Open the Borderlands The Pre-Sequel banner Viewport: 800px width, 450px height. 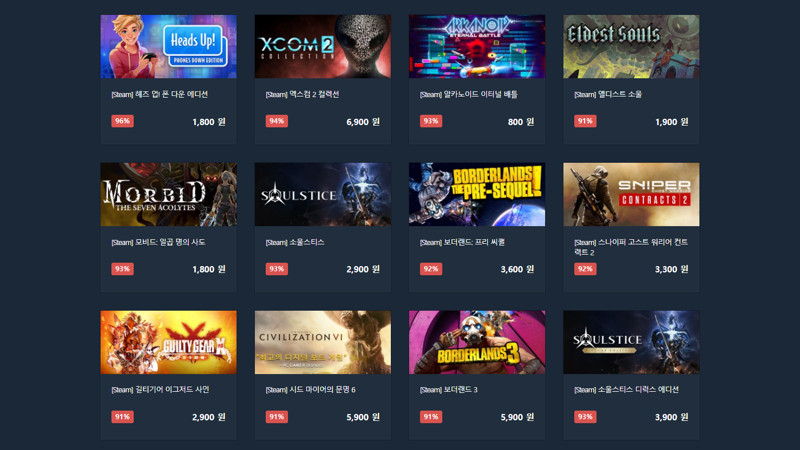pyautogui.click(x=477, y=194)
